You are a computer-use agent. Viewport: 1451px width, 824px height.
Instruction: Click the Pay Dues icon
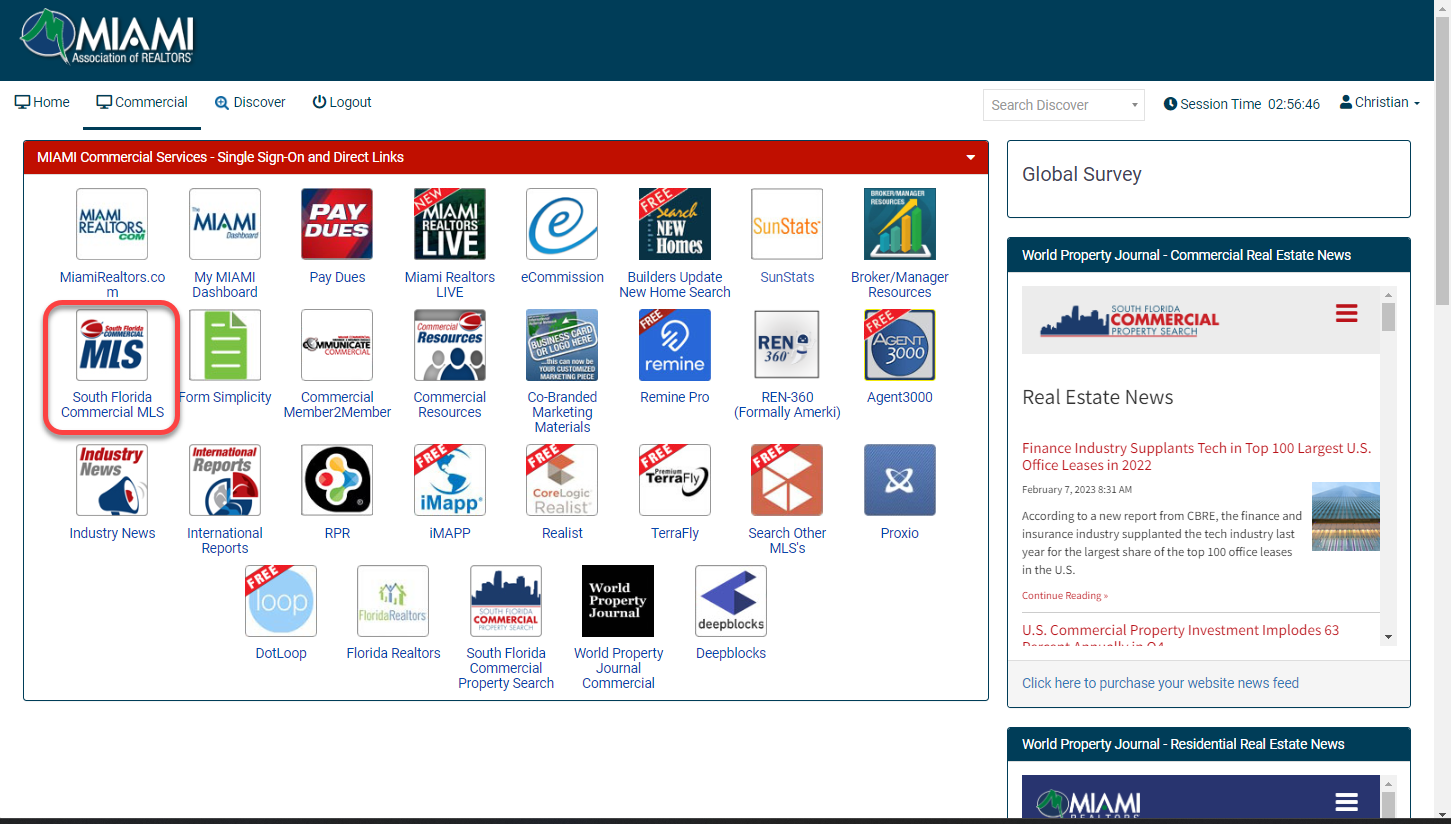(x=337, y=224)
